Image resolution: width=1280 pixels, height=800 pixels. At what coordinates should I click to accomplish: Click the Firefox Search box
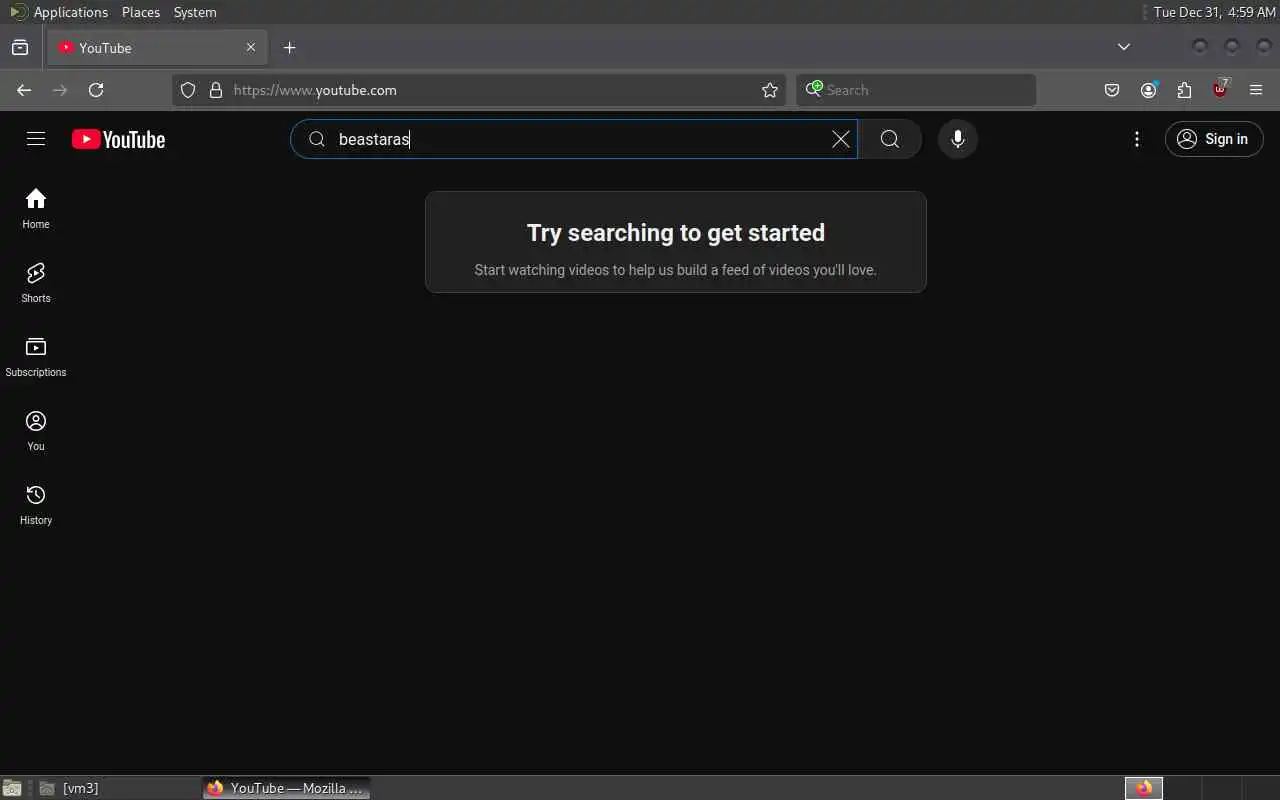(916, 90)
